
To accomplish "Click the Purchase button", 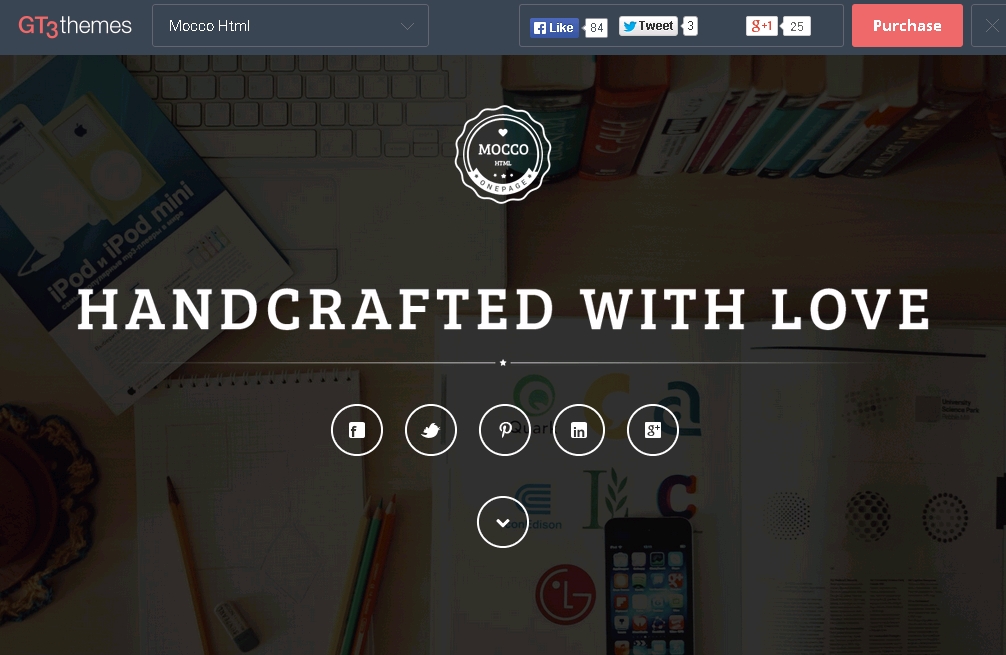I will click(x=907, y=26).
